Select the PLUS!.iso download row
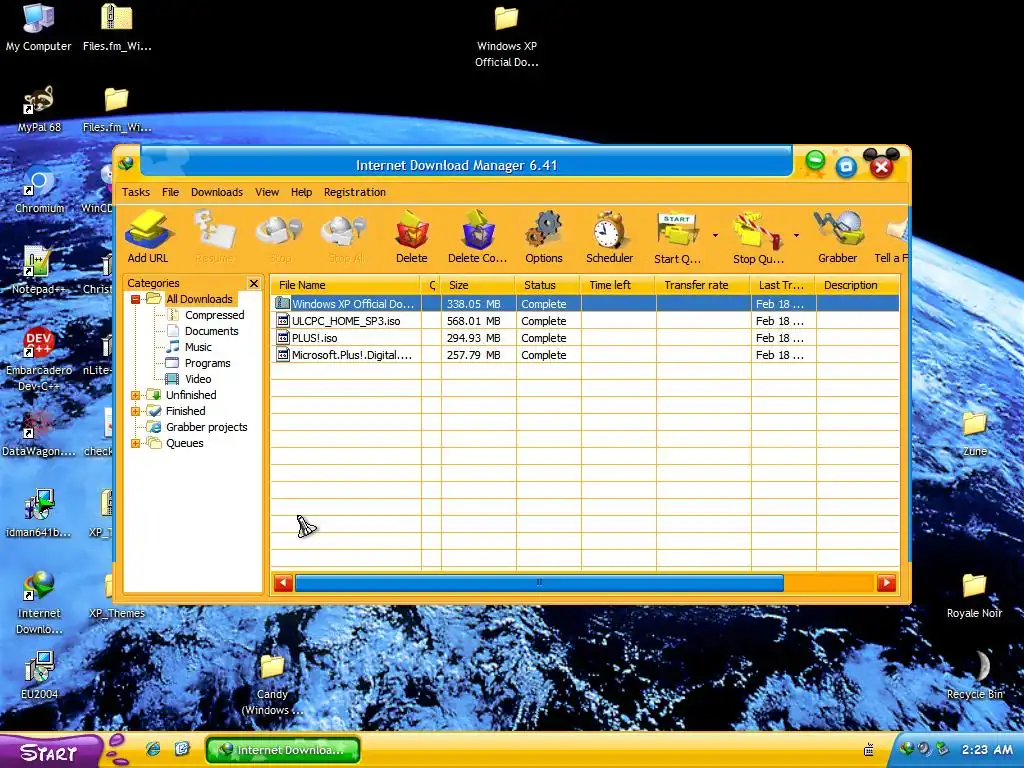Image resolution: width=1024 pixels, height=768 pixels. click(585, 338)
